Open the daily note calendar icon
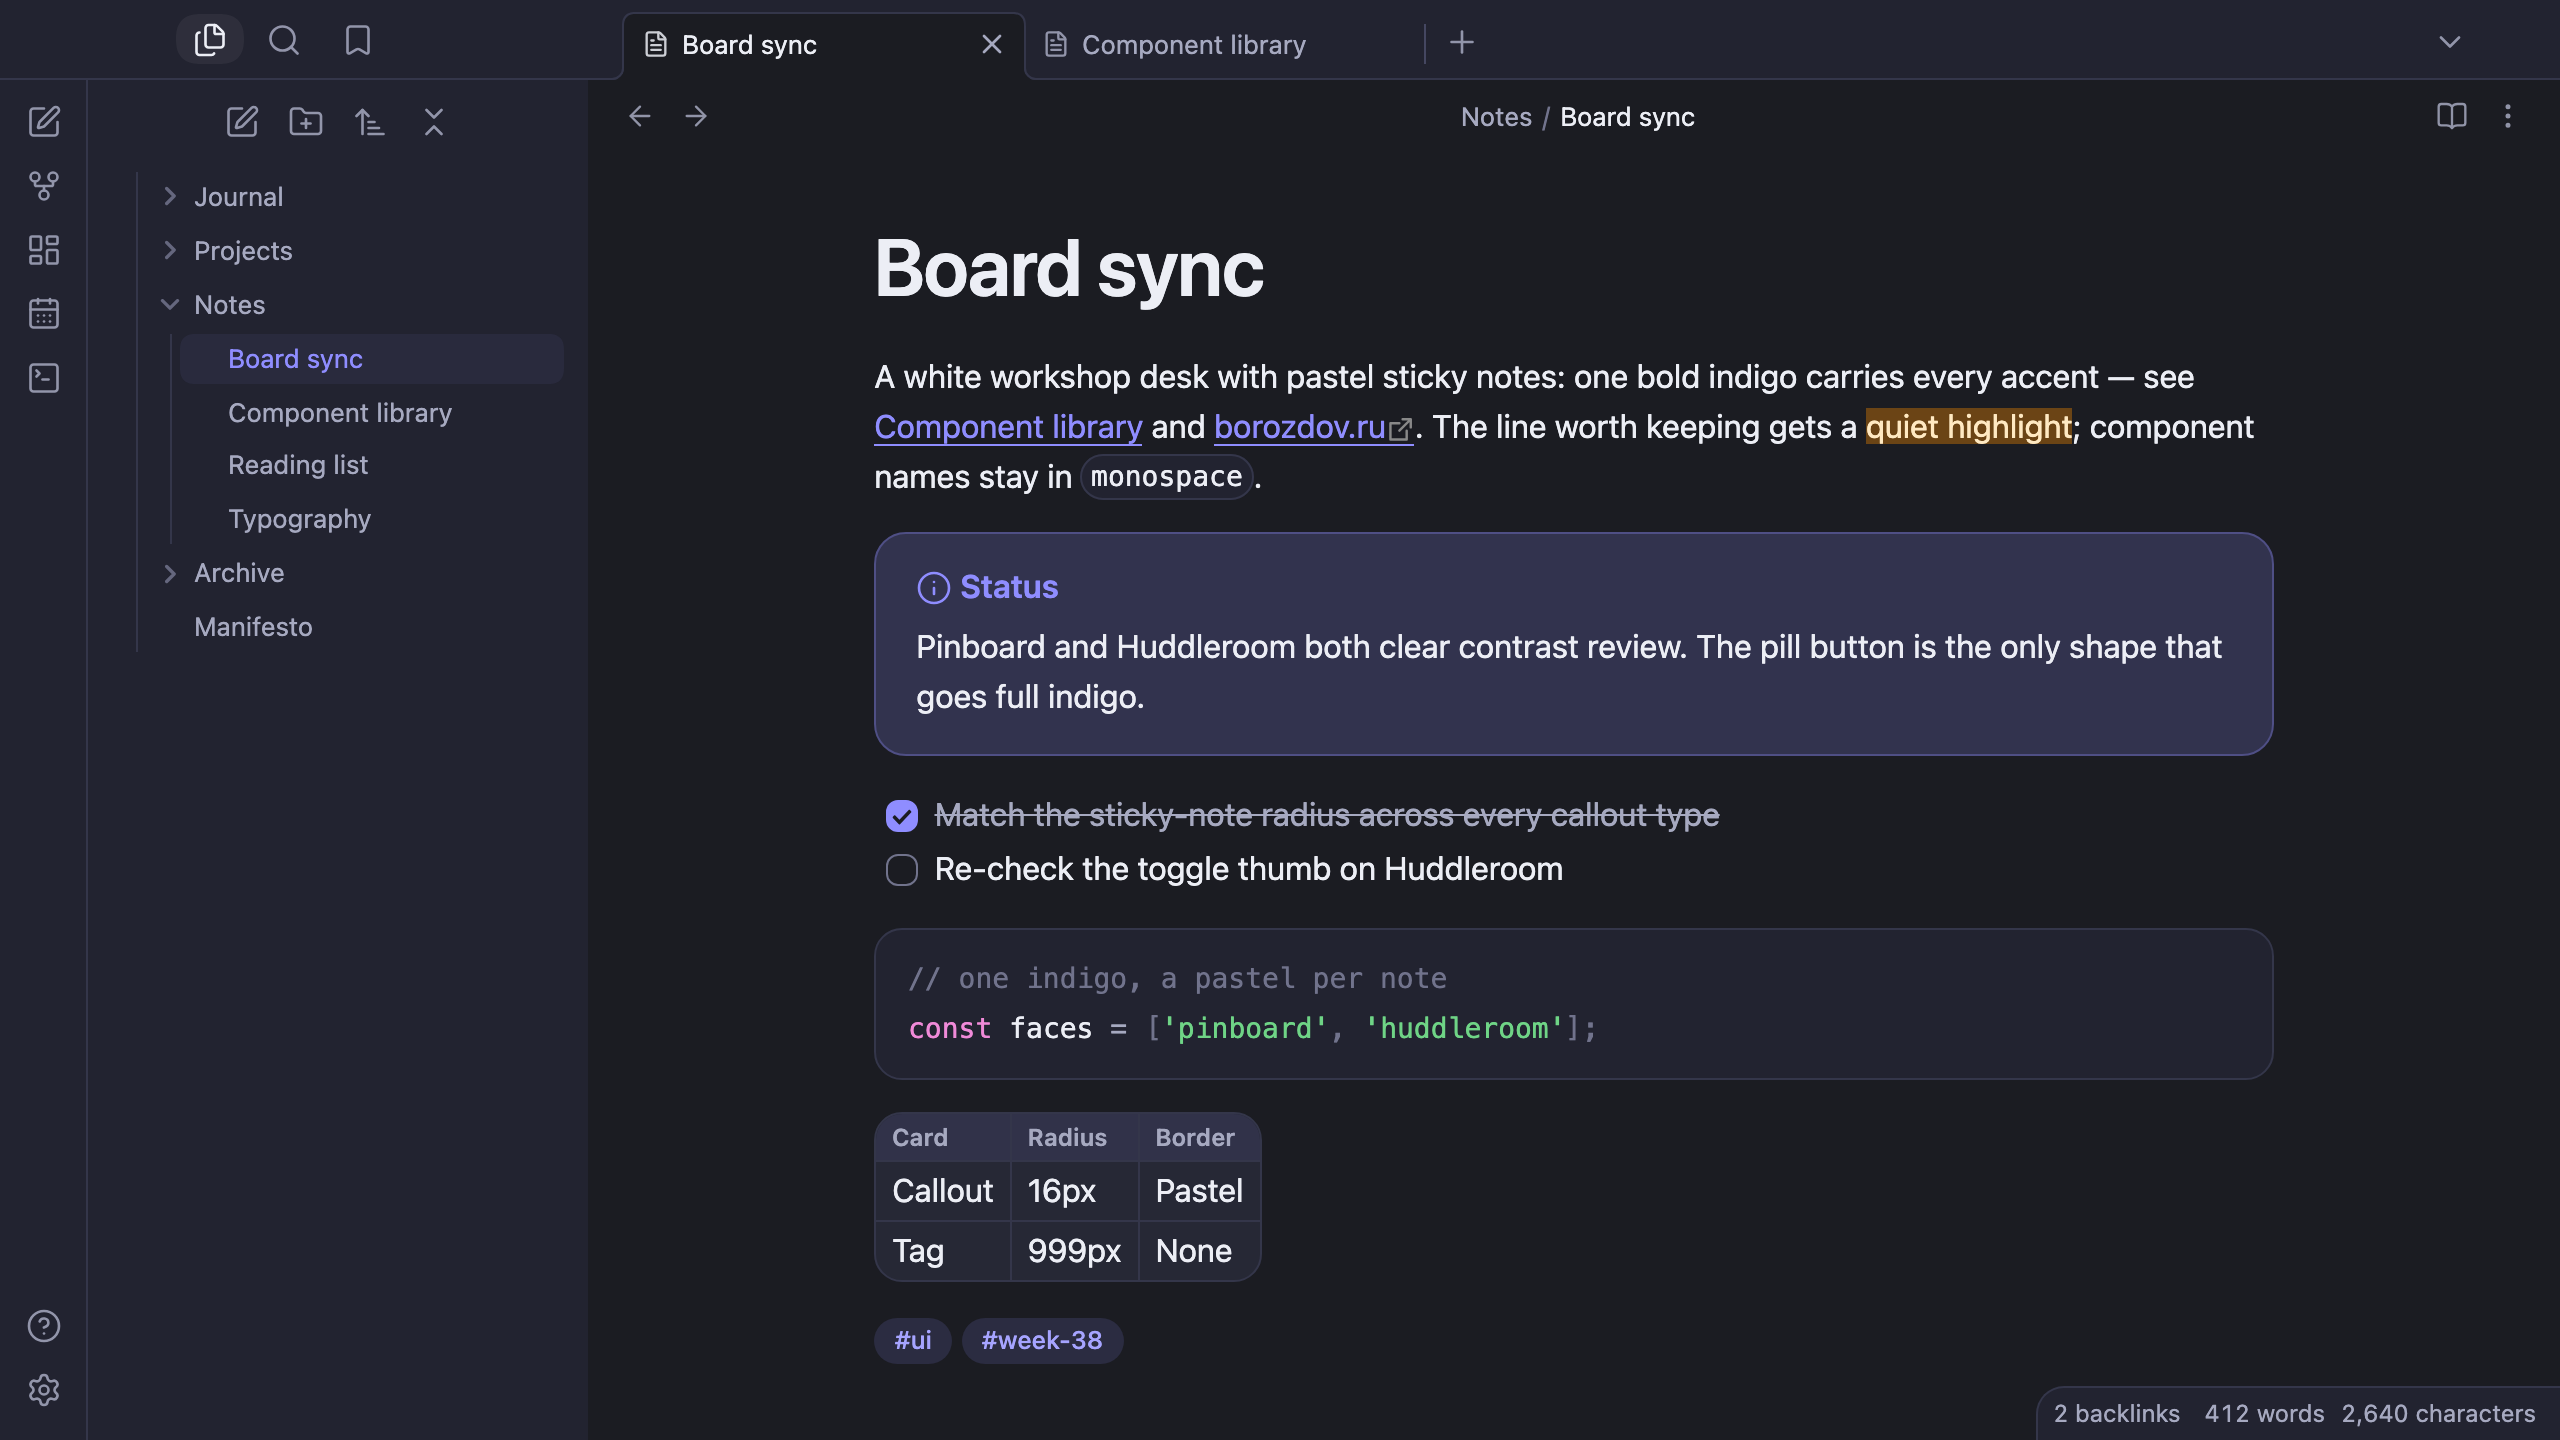The height and width of the screenshot is (1440, 2560). (44, 314)
